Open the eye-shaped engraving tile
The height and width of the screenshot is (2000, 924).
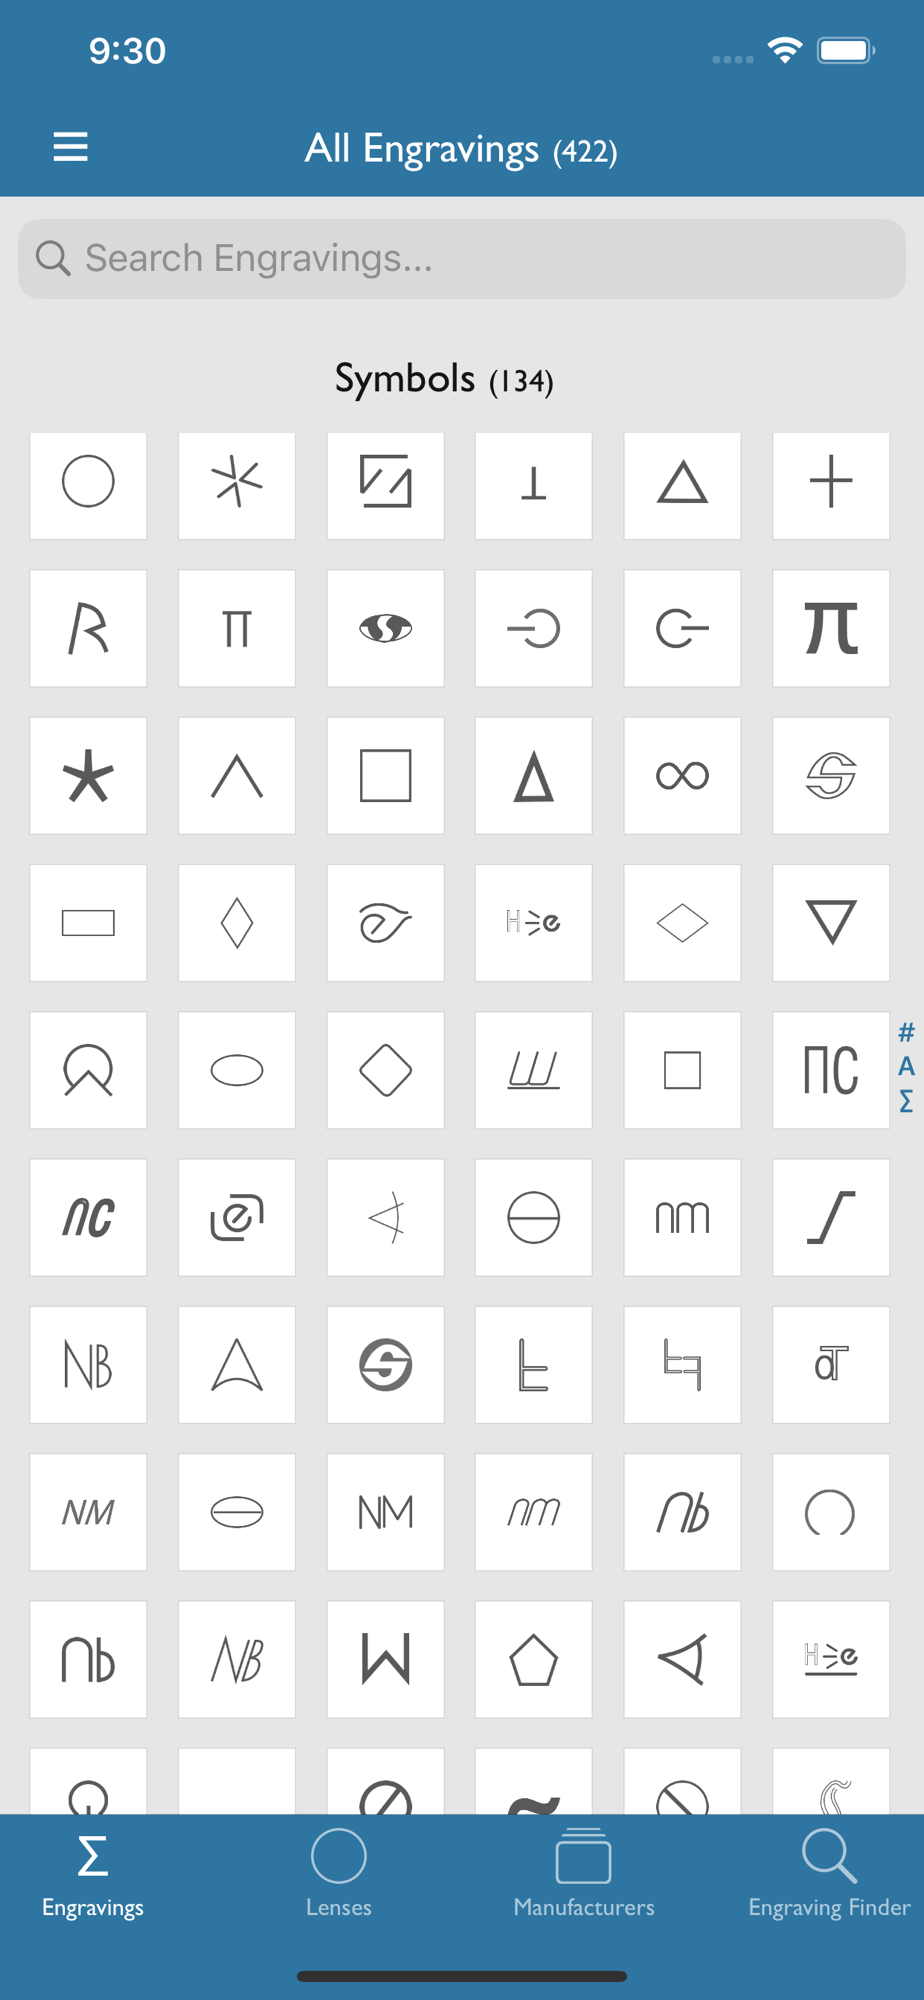(385, 628)
